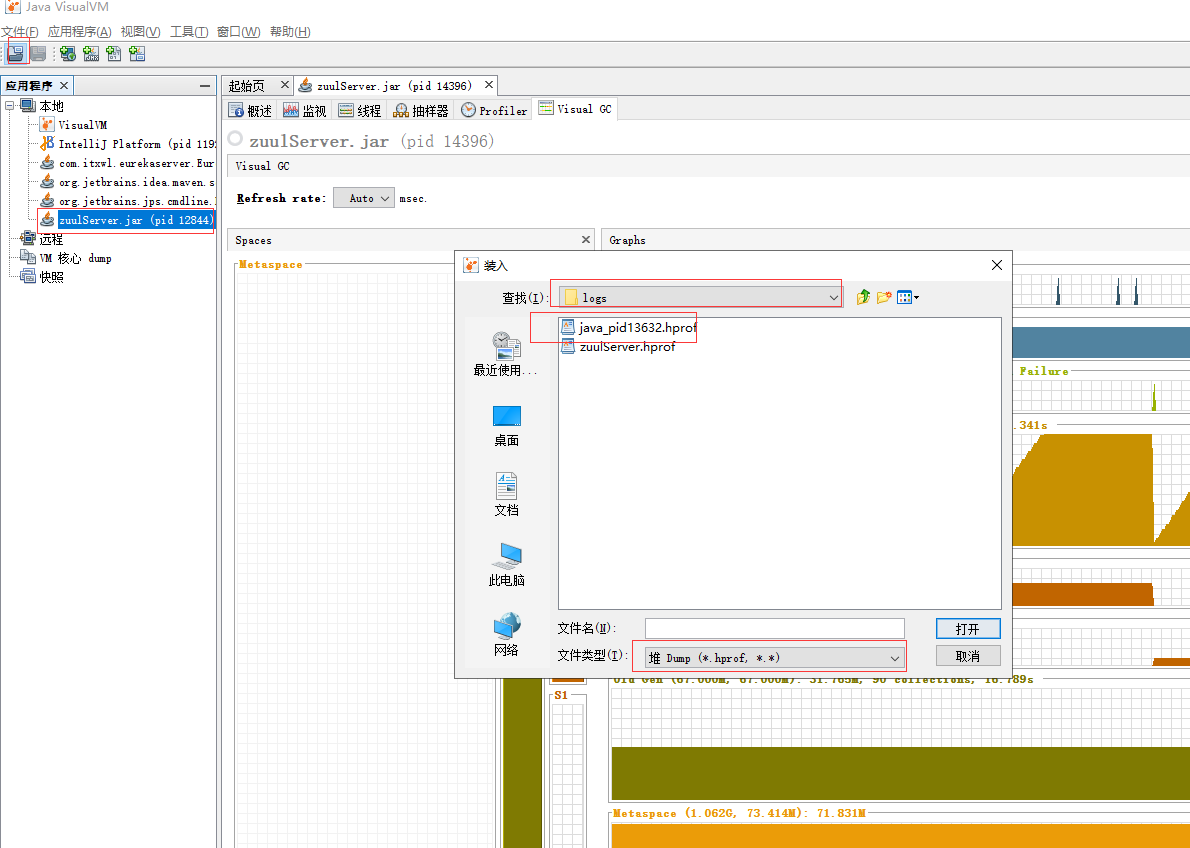The height and width of the screenshot is (848, 1190).
Task: Add a remote host via toolbar icon
Action: [67, 53]
